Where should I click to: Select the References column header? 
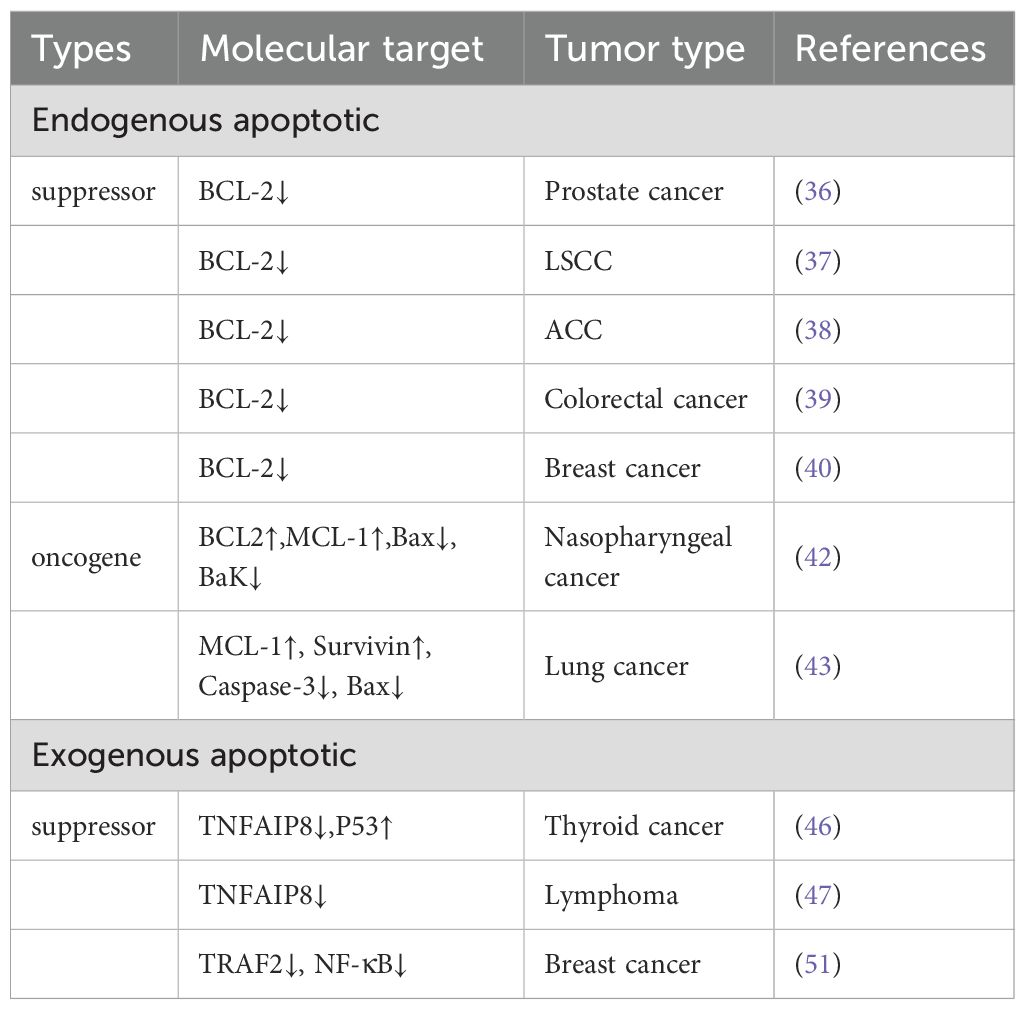pos(890,49)
